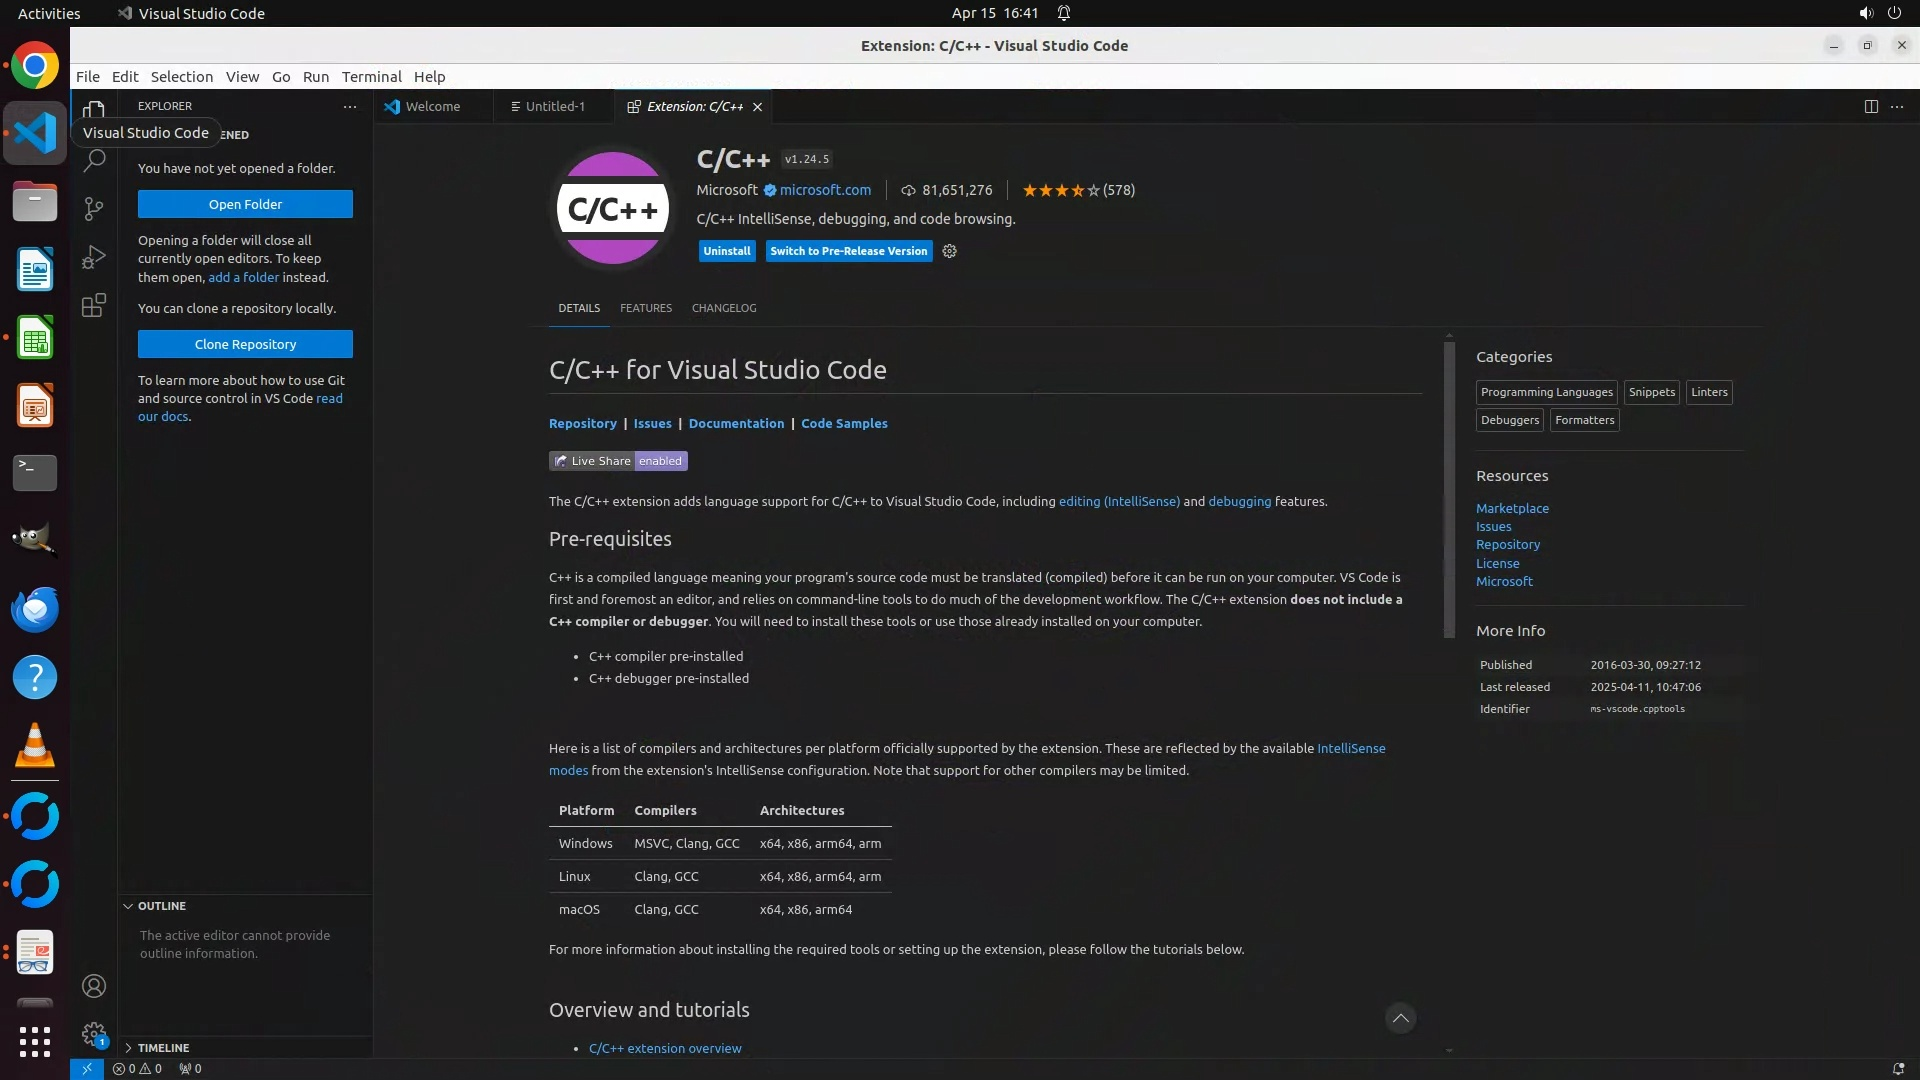This screenshot has height=1080, width=1920.
Task: Open the Extensions view icon
Action: point(94,305)
